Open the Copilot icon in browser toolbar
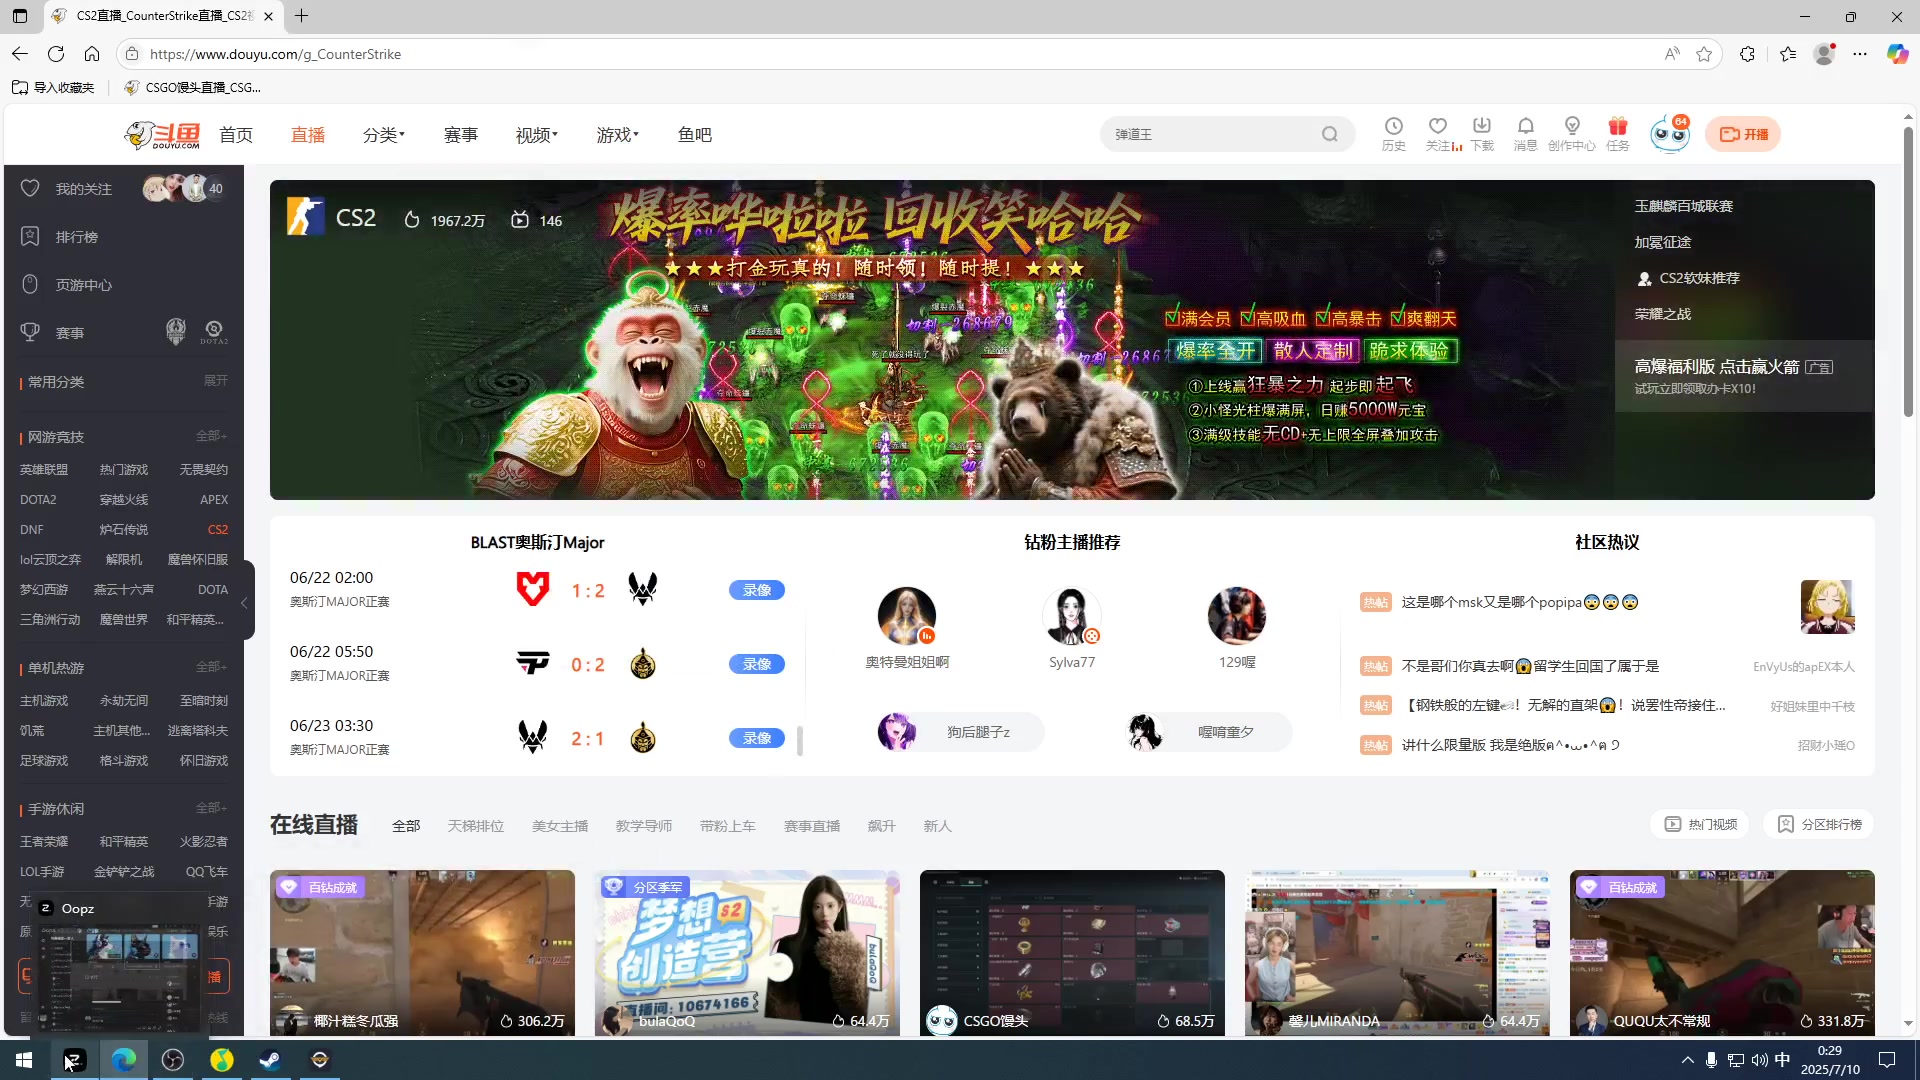Screen dimensions: 1920x1080 tap(1897, 54)
